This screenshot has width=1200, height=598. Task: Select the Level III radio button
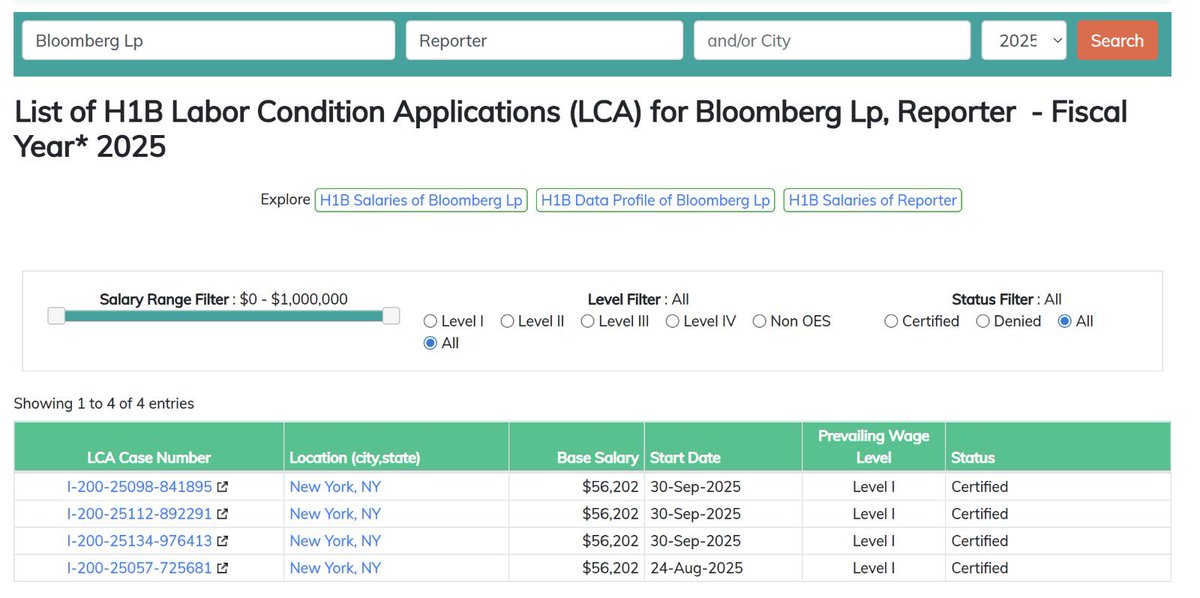click(x=588, y=321)
